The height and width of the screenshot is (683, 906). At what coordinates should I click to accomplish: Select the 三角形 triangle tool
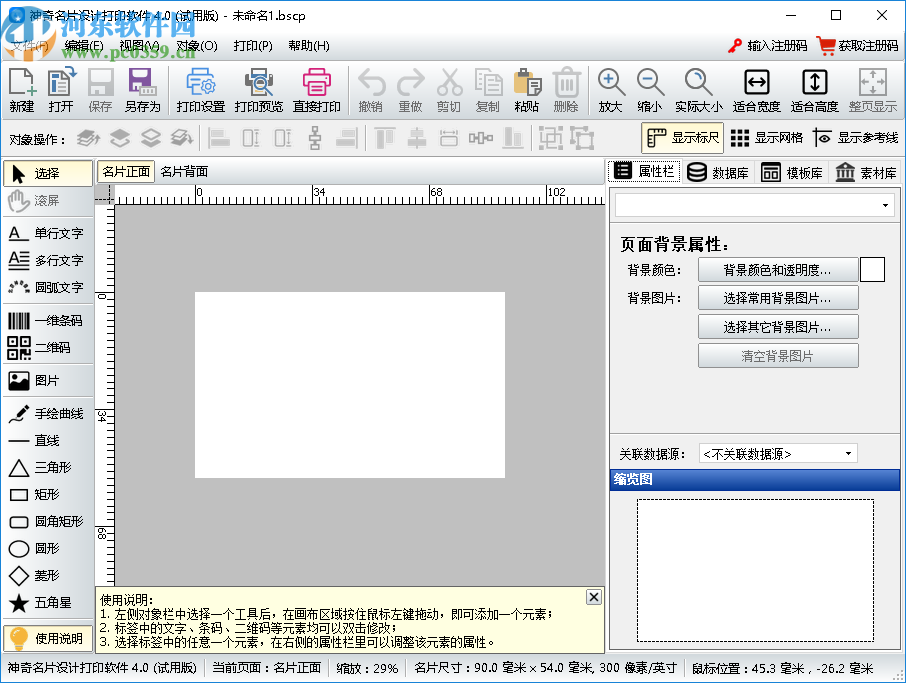(x=48, y=467)
